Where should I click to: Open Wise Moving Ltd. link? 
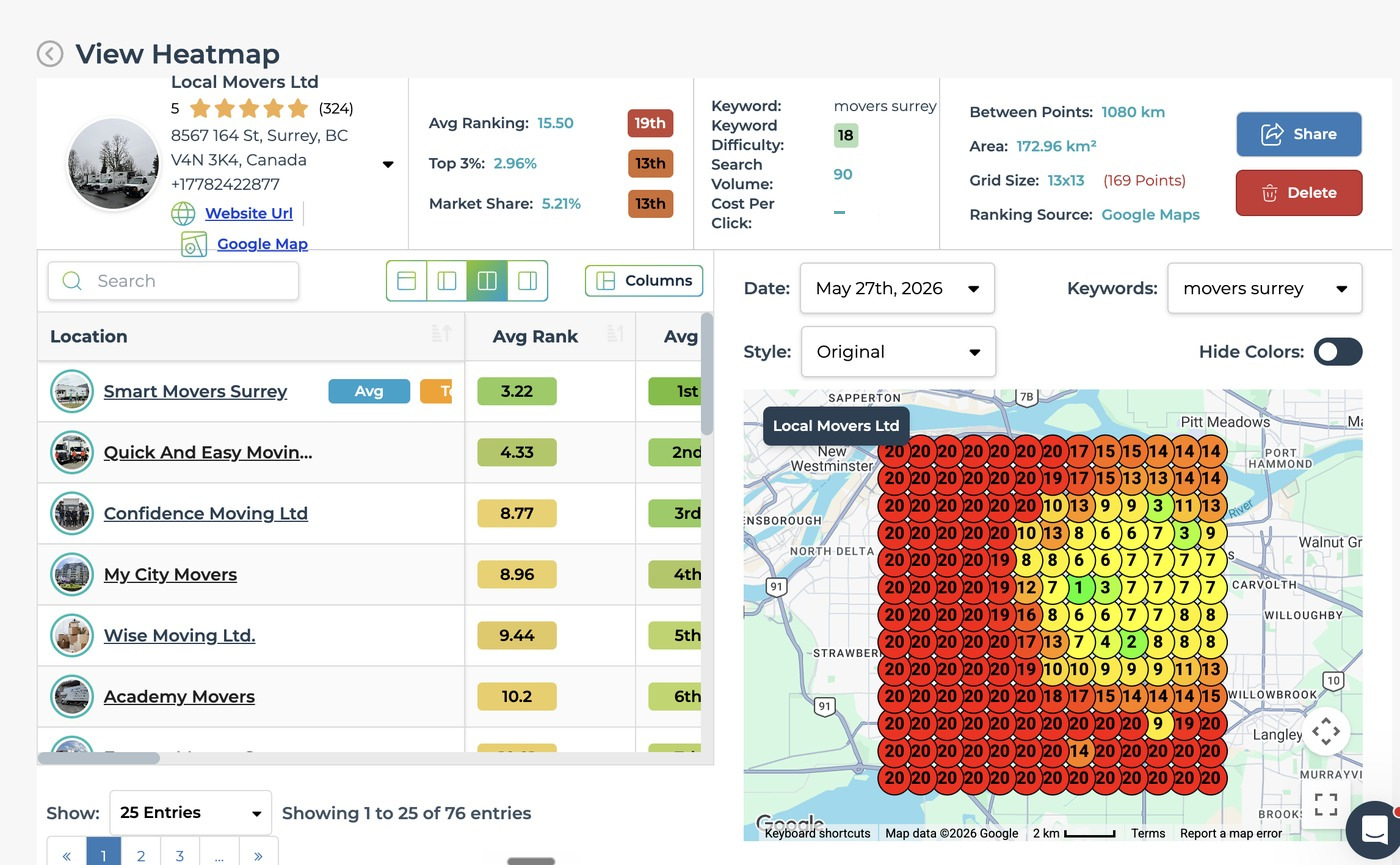tap(179, 635)
